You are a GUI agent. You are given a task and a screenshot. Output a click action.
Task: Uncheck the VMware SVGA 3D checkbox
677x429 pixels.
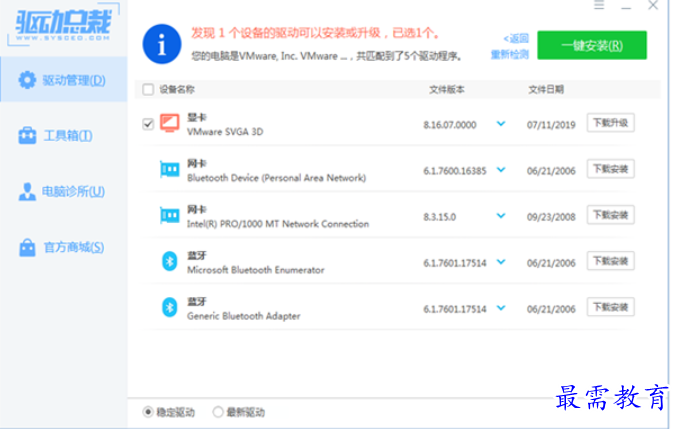click(148, 124)
